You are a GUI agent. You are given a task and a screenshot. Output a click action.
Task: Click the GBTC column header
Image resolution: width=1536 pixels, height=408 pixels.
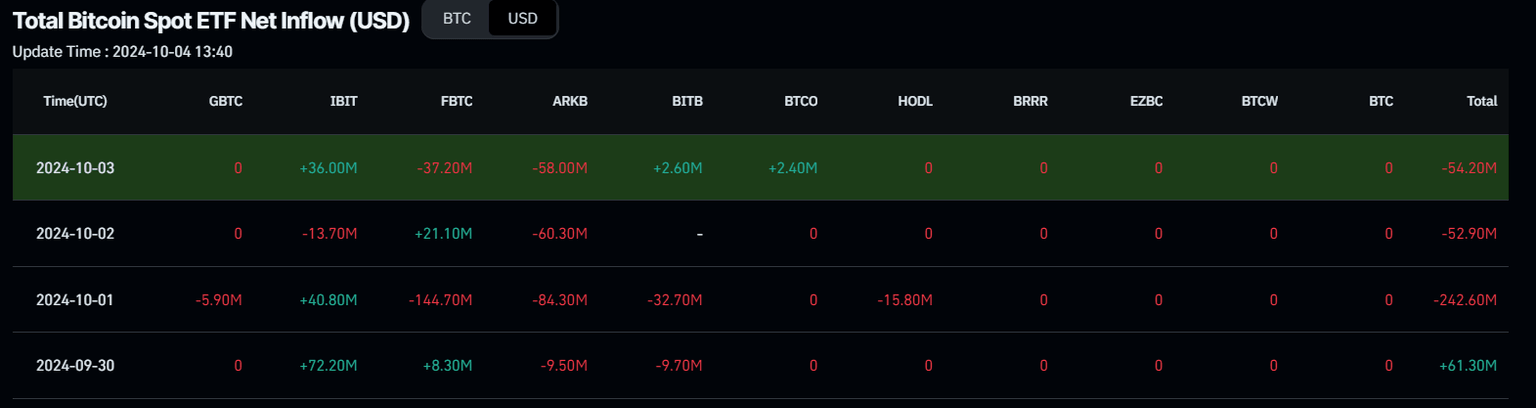pyautogui.click(x=225, y=101)
